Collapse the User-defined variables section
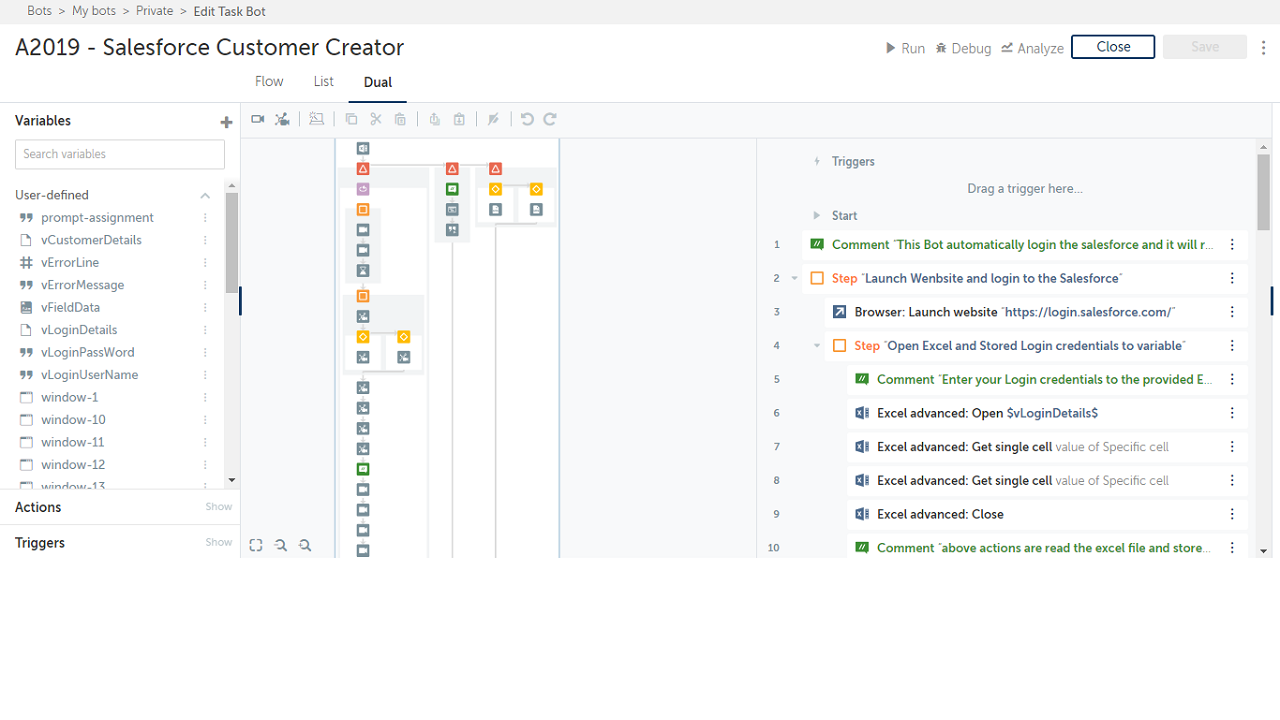The image size is (1280, 720). (x=205, y=195)
